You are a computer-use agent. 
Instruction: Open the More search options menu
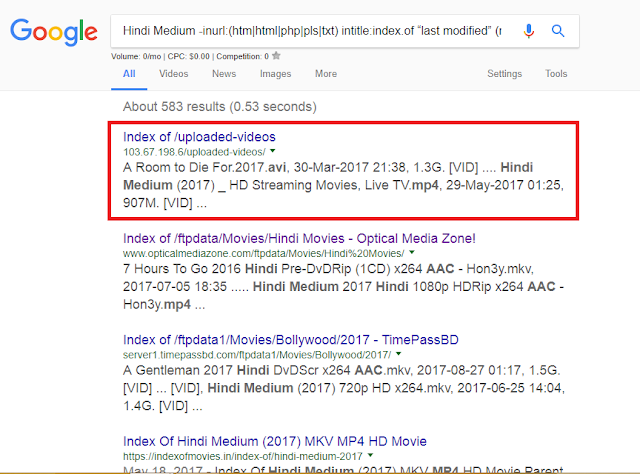click(326, 74)
